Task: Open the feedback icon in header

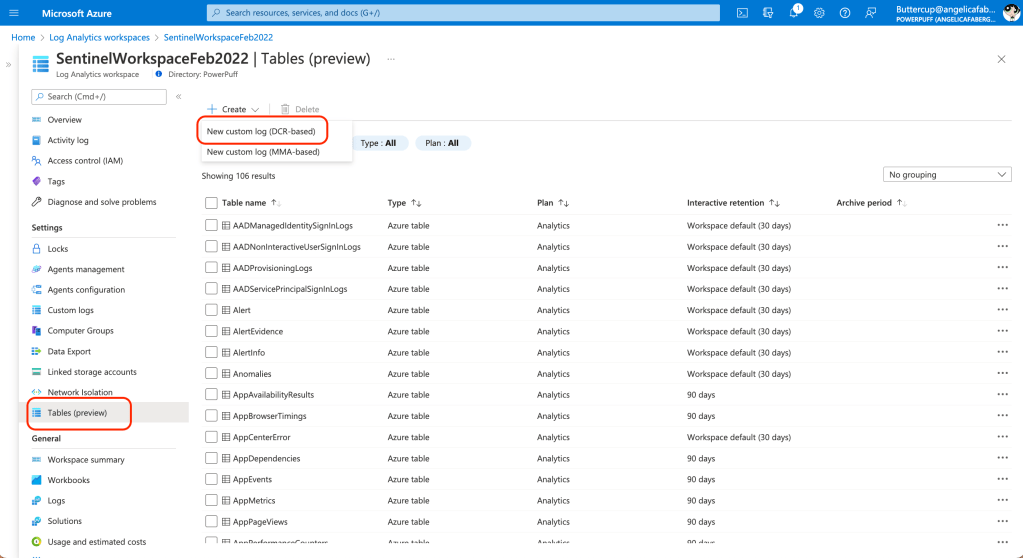Action: click(871, 13)
